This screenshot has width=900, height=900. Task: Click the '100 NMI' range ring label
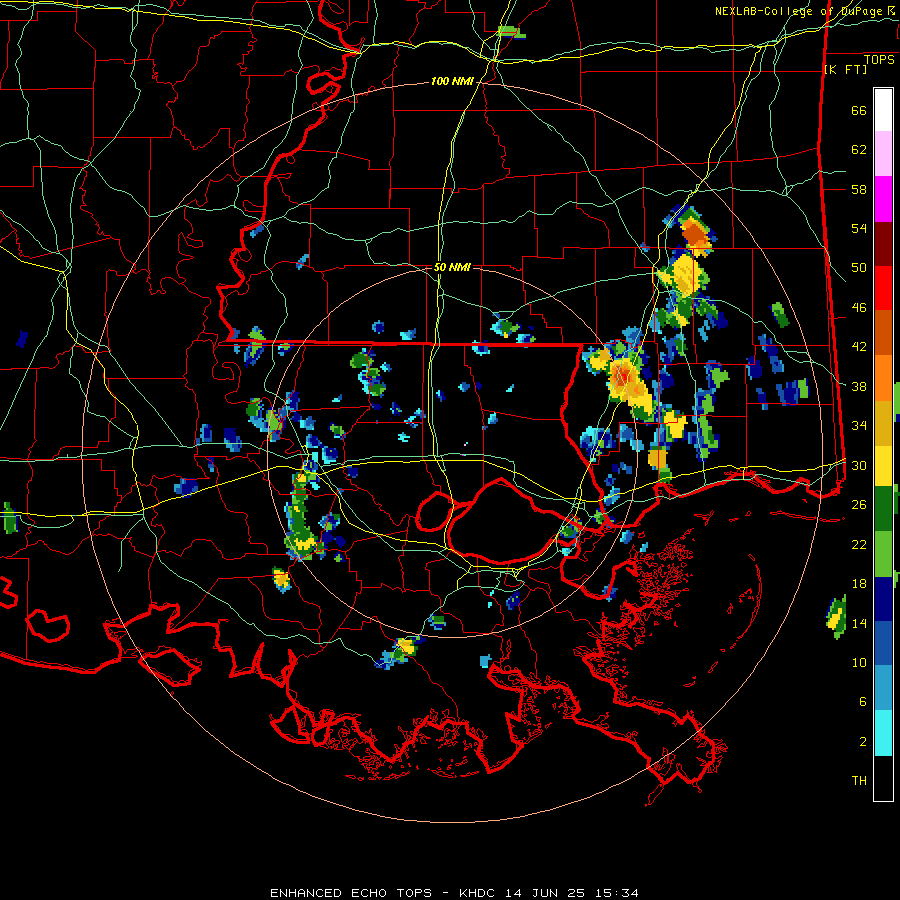click(452, 82)
